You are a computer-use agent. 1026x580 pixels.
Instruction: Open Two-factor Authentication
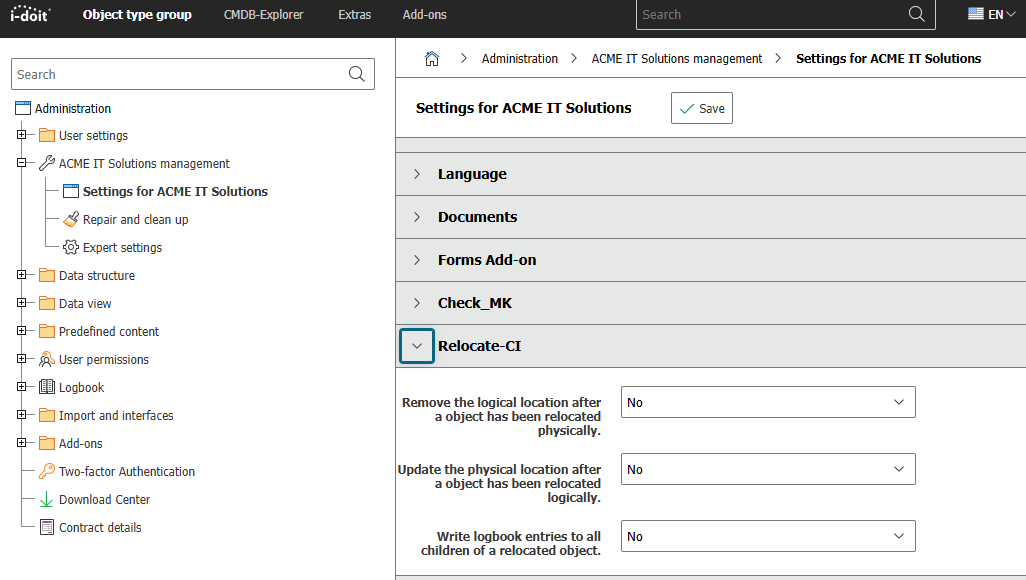[x=127, y=471]
